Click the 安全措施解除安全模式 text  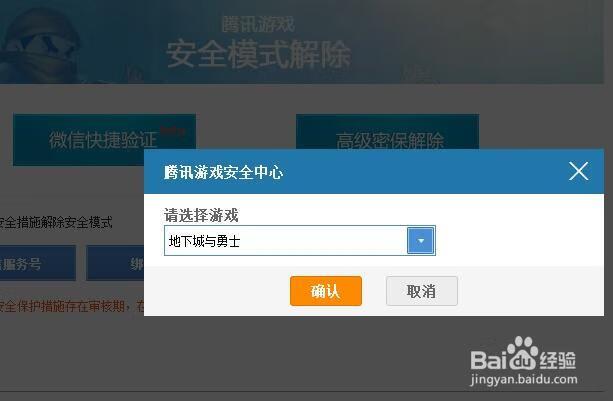point(56,222)
